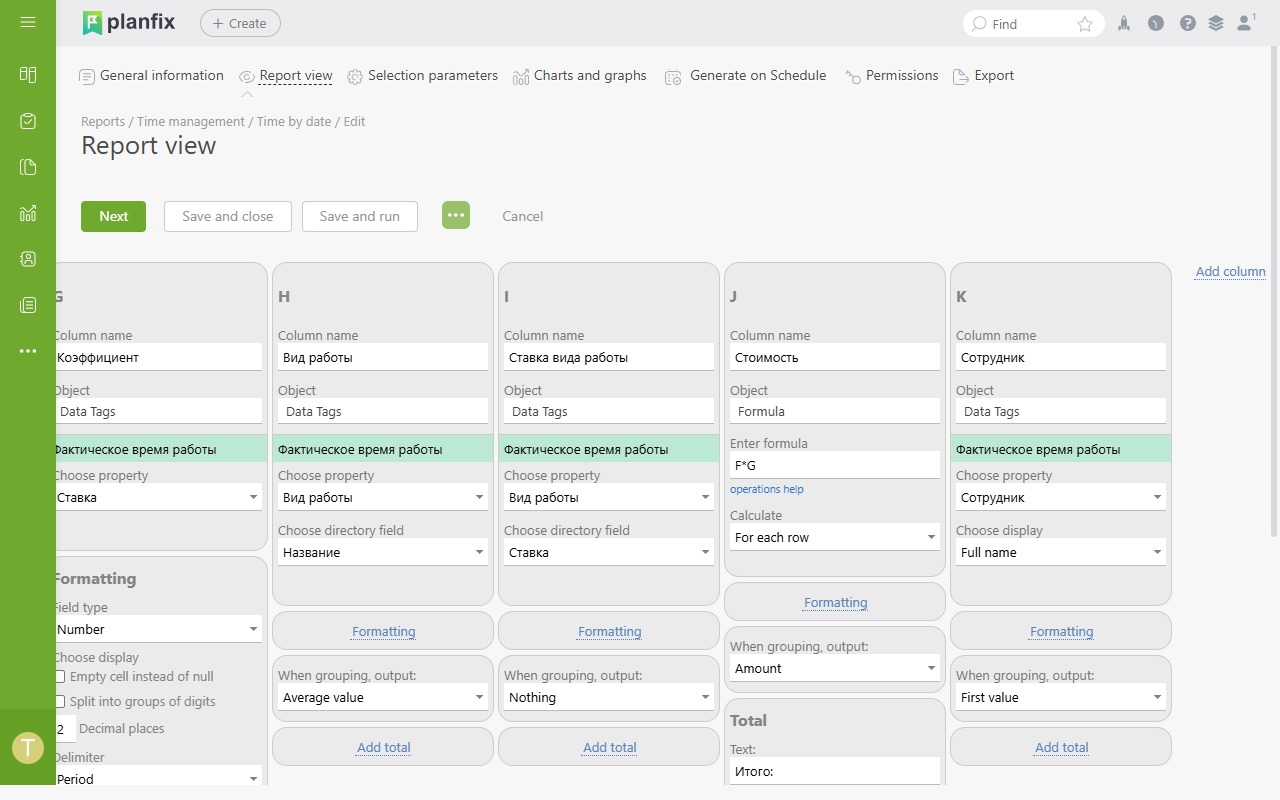The height and width of the screenshot is (800, 1280).
Task: Open the user profile icon with badge
Action: pyautogui.click(x=1246, y=21)
